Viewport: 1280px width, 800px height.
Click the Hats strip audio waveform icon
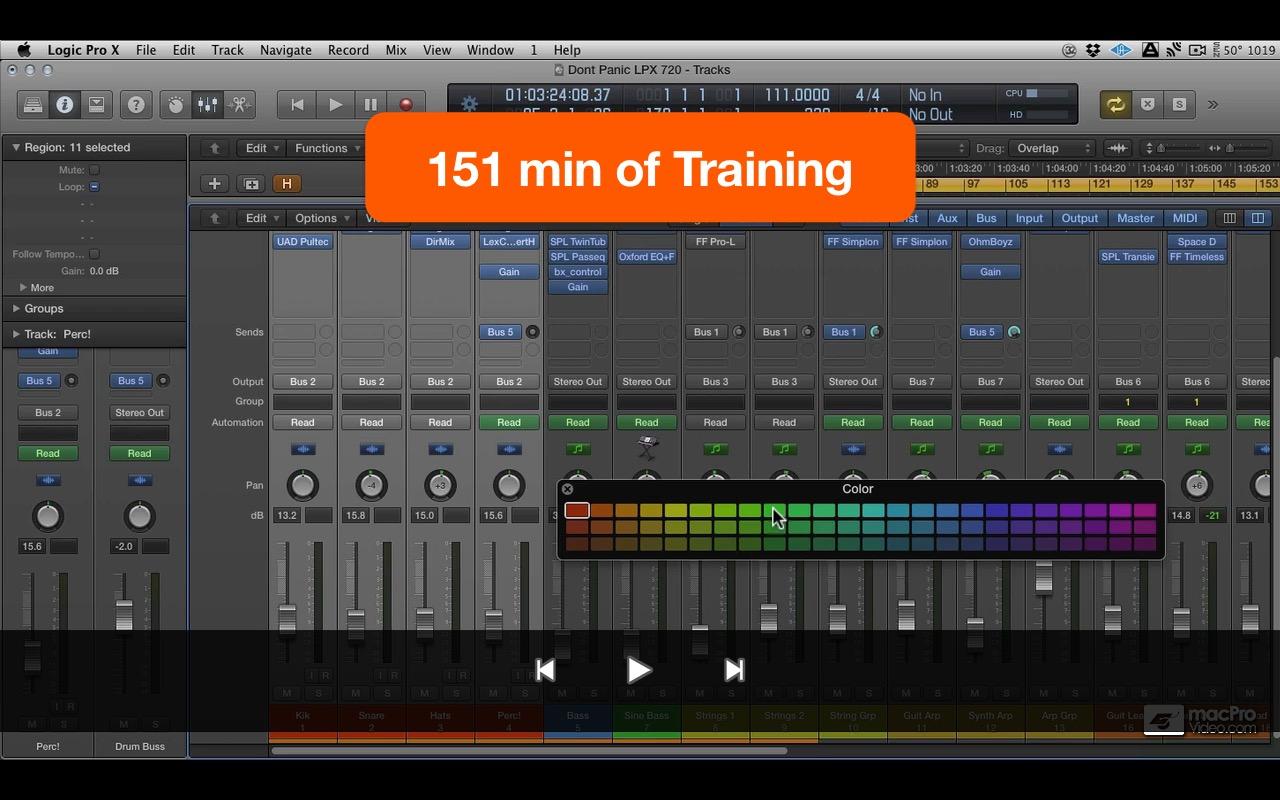(440, 449)
